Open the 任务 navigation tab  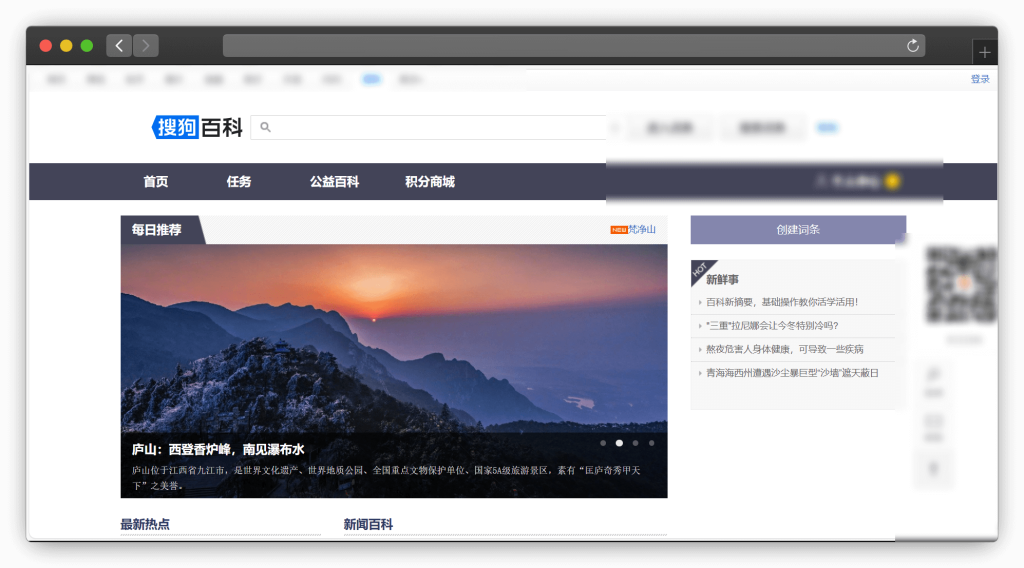coord(238,181)
